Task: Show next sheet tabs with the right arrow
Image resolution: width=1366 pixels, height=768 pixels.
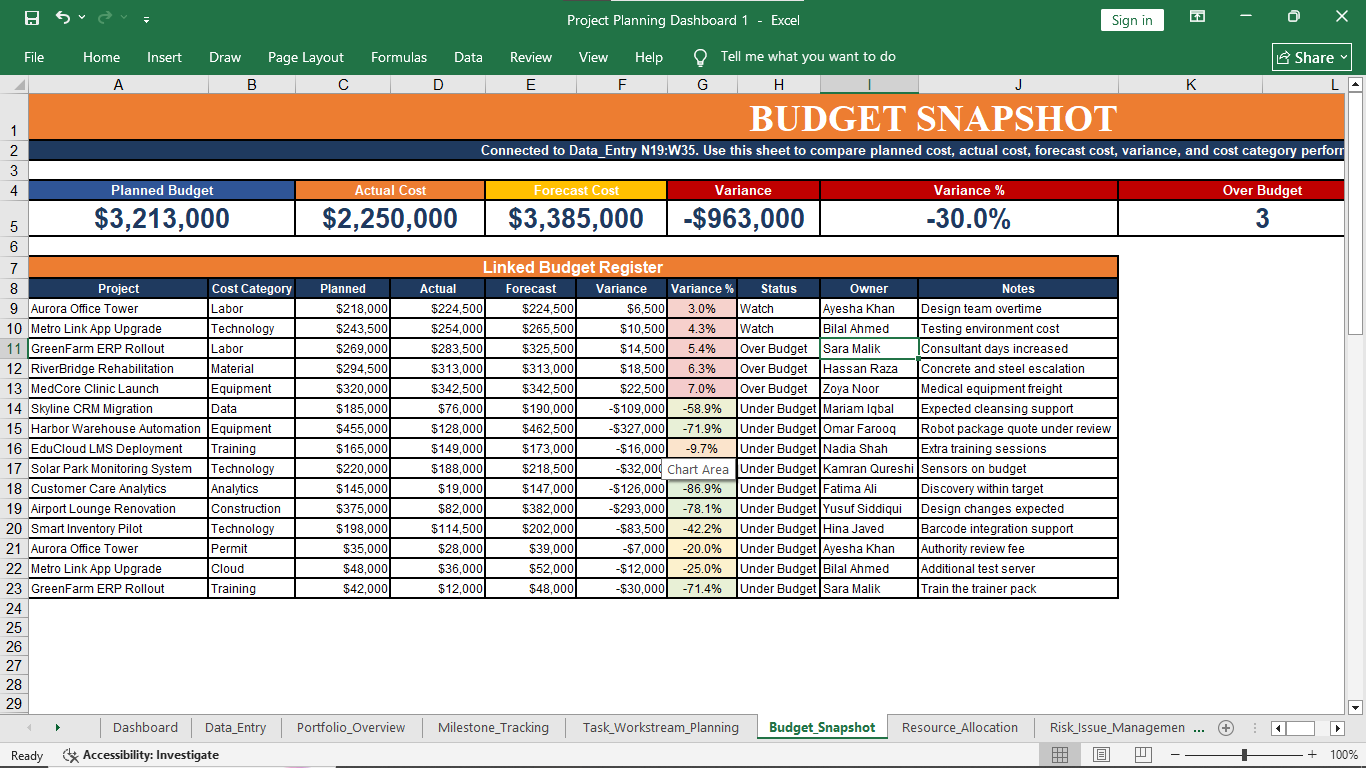Action: click(x=57, y=727)
